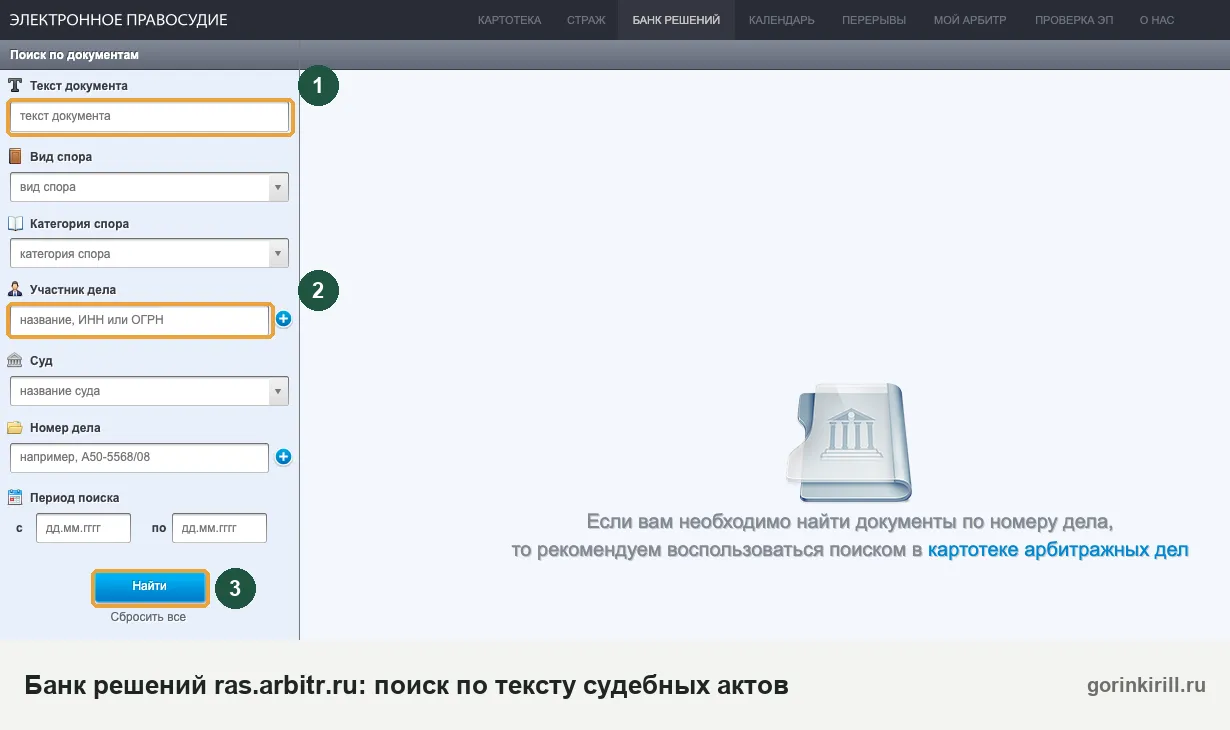Open the Вид спора dropdown arrow
The image size is (1230, 730).
(x=279, y=187)
